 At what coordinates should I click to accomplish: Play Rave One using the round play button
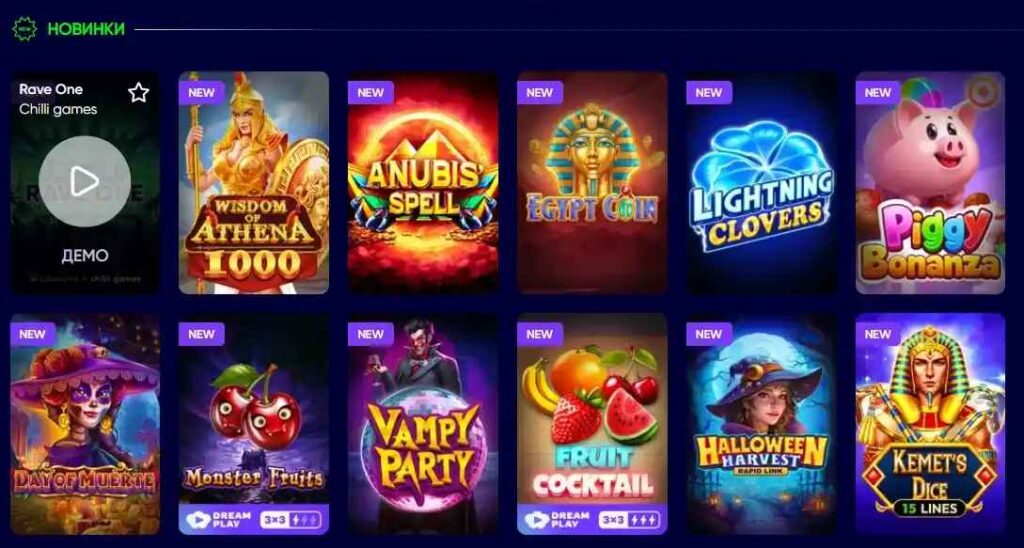click(x=85, y=182)
